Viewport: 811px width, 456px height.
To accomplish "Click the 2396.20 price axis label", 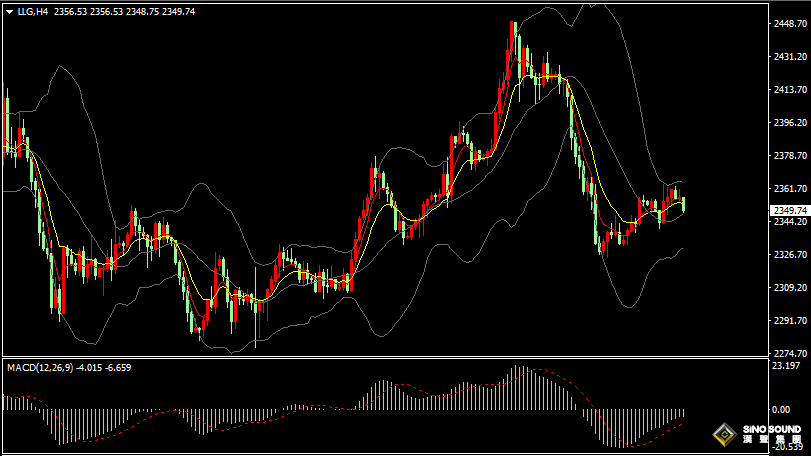I will tap(789, 123).
